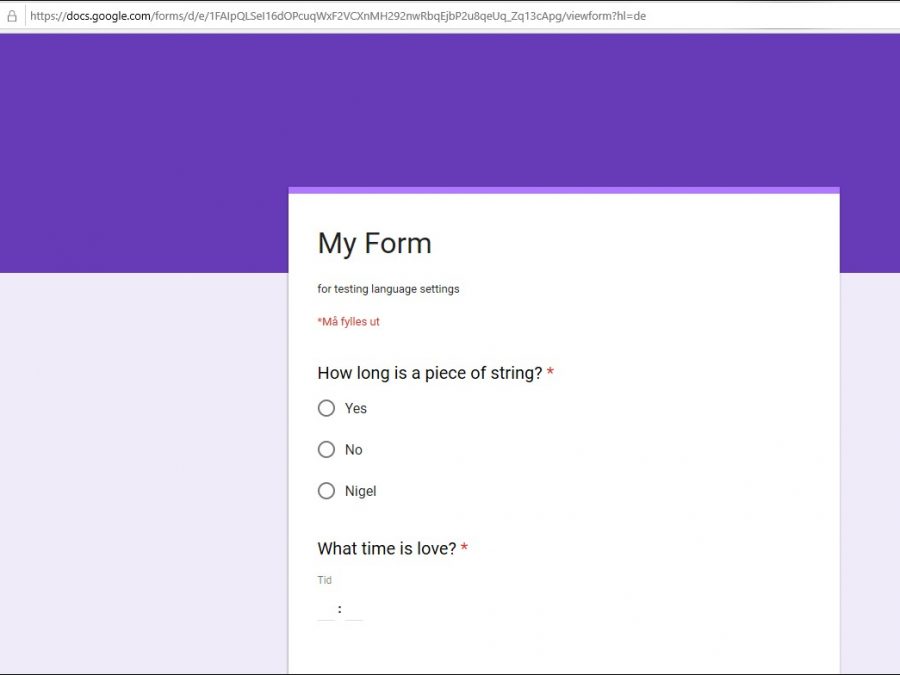Screen dimensions: 900x675
Task: Click the 'for testing language settings' description
Action: point(388,289)
